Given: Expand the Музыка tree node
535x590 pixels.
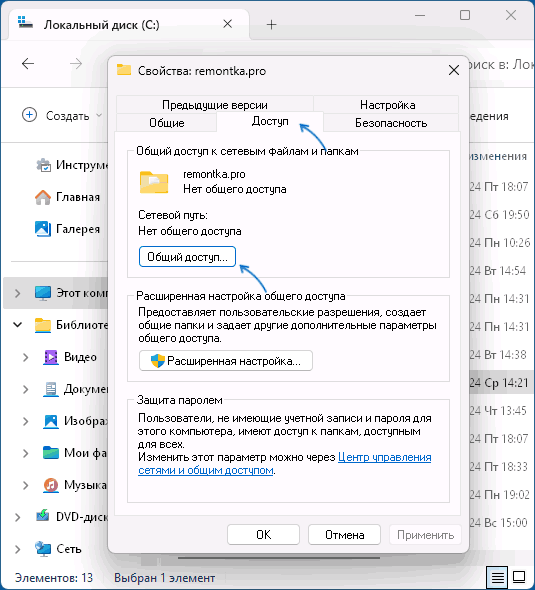Looking at the screenshot, I should tap(26, 485).
